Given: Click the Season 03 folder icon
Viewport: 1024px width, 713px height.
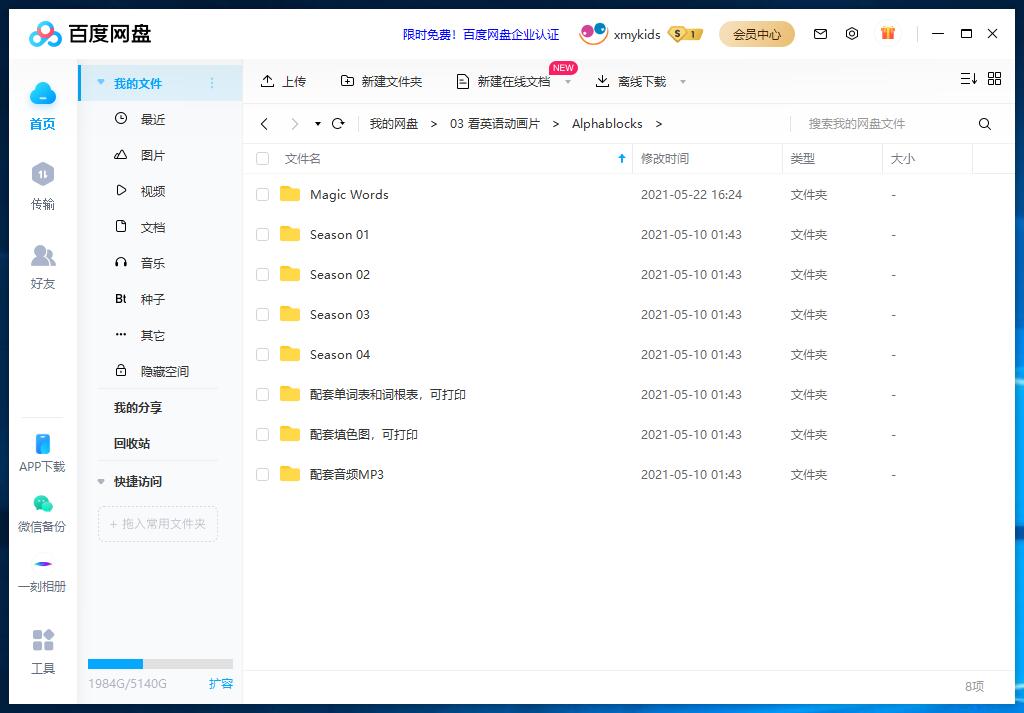Looking at the screenshot, I should click(x=289, y=314).
